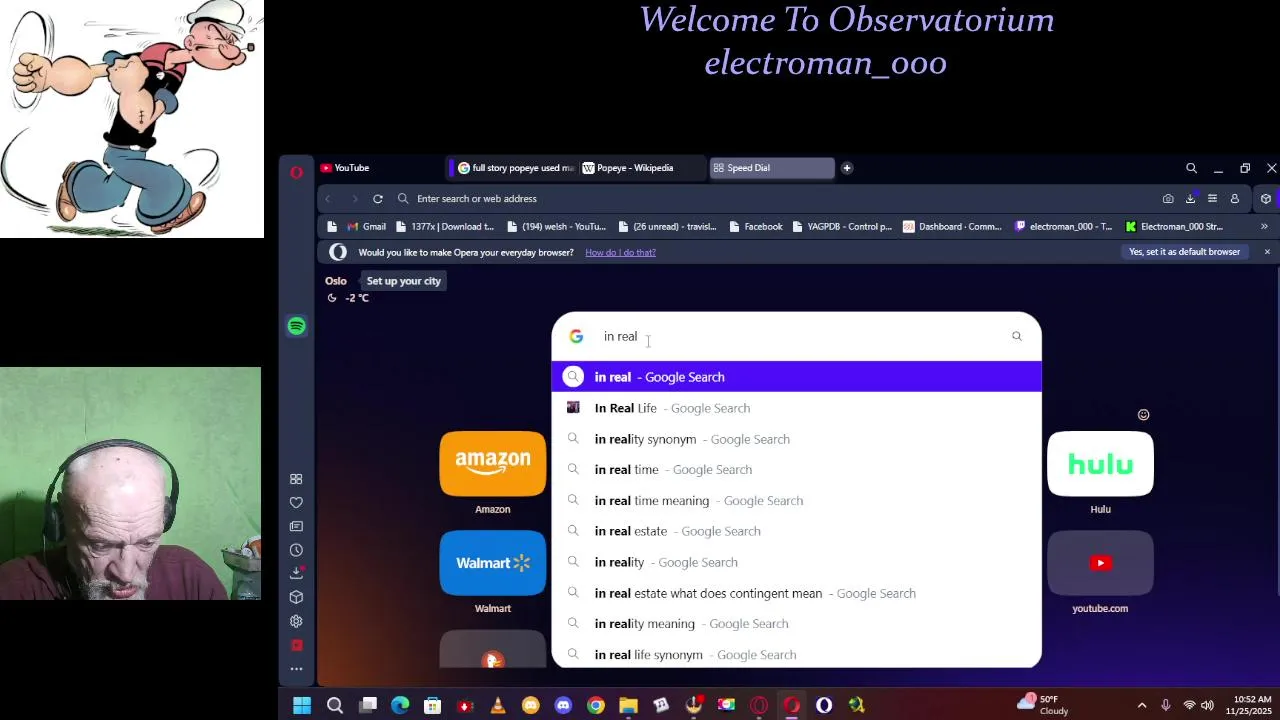The image size is (1280, 720).
Task: Click the smiley feedback icon
Action: click(1144, 415)
